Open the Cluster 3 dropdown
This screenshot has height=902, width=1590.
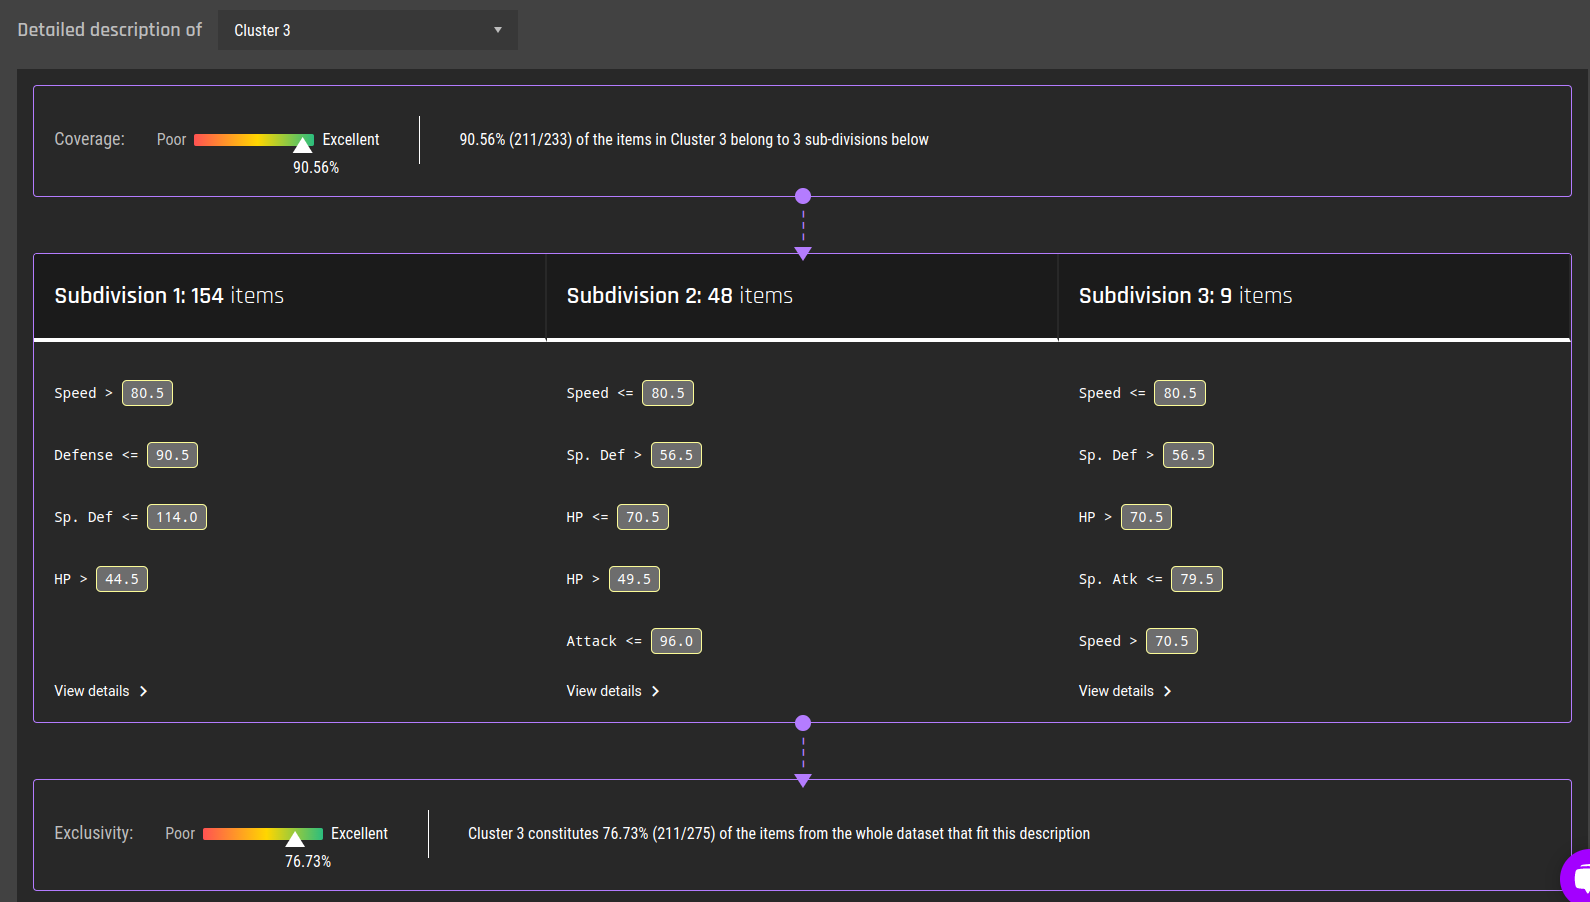coord(368,30)
